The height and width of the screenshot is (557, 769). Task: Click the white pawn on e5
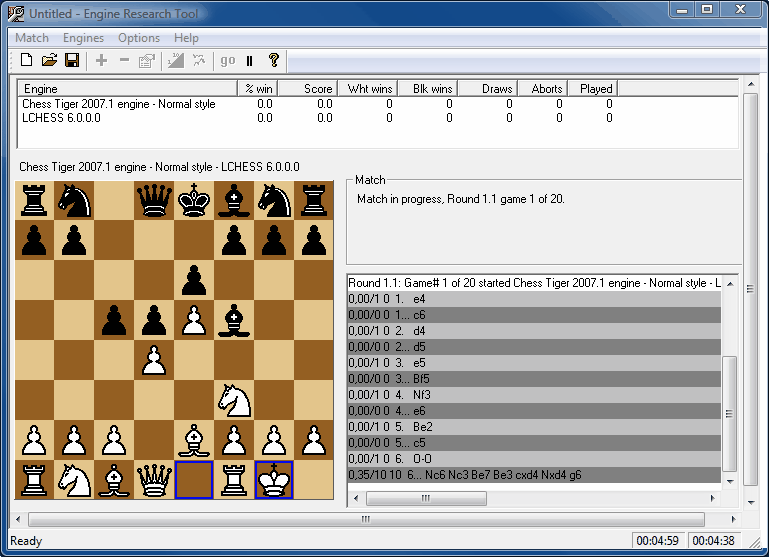click(194, 320)
